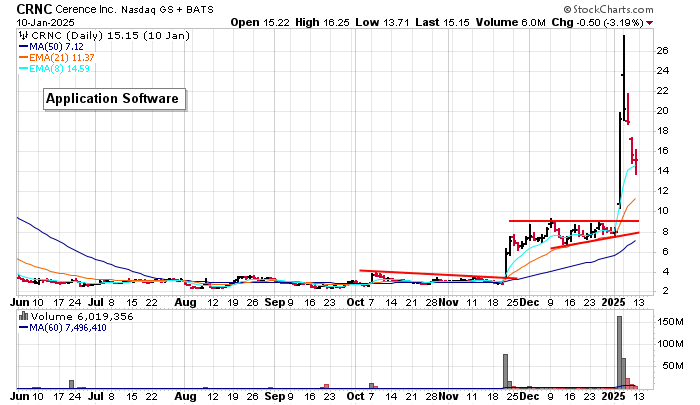
Task: Click the 150M volume axis label
Action: [670, 321]
